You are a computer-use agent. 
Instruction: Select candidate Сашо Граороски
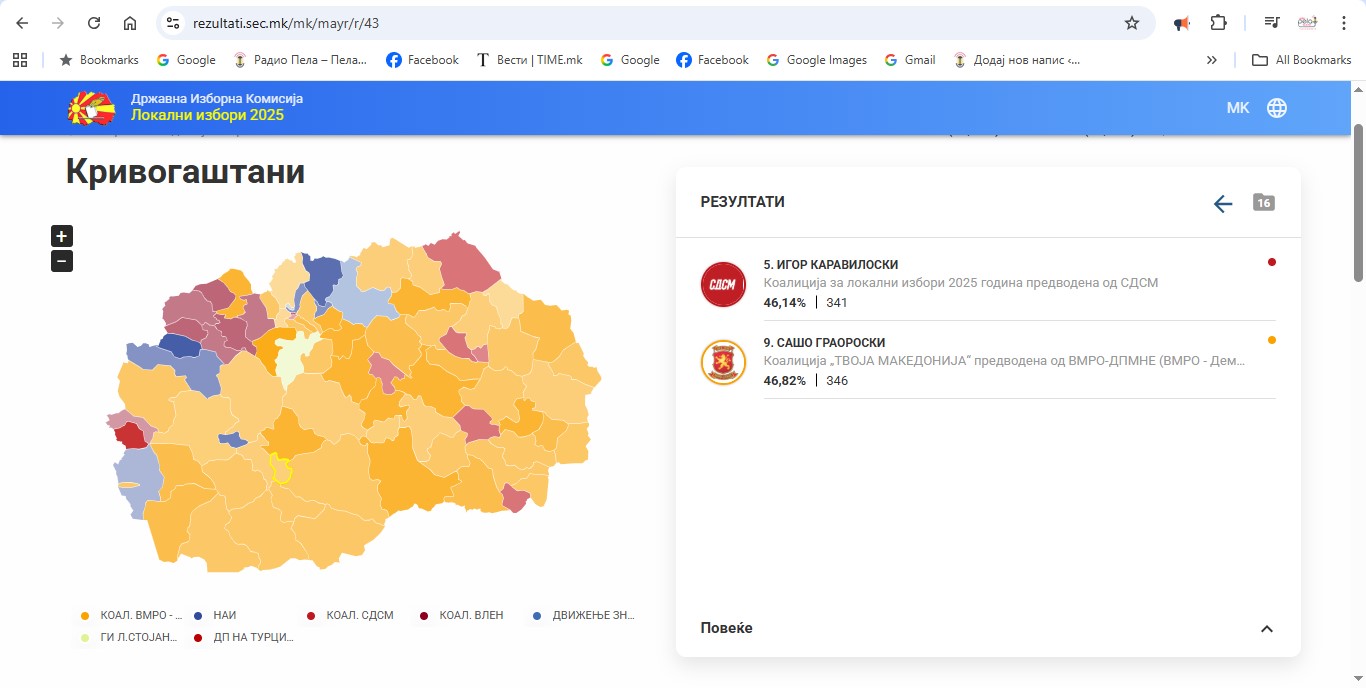tap(824, 343)
